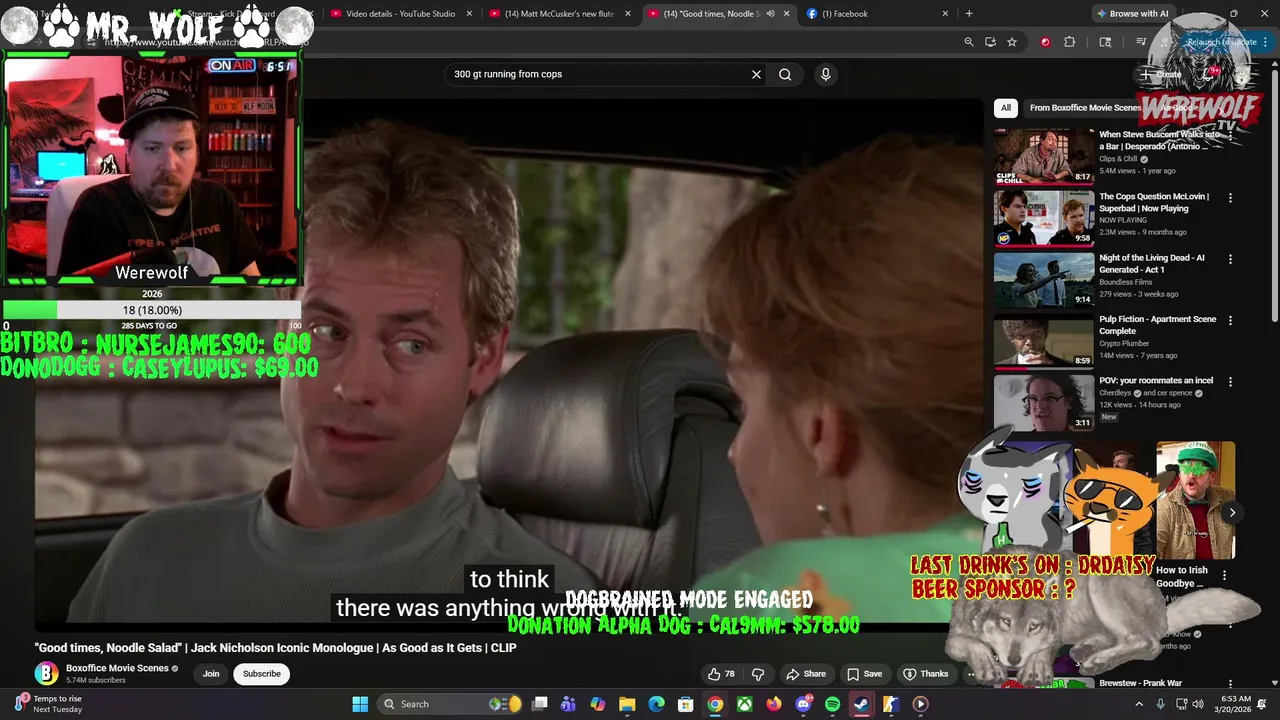Image resolution: width=1280 pixels, height=720 pixels.
Task: Start voice search with the microphone icon
Action: coord(825,74)
